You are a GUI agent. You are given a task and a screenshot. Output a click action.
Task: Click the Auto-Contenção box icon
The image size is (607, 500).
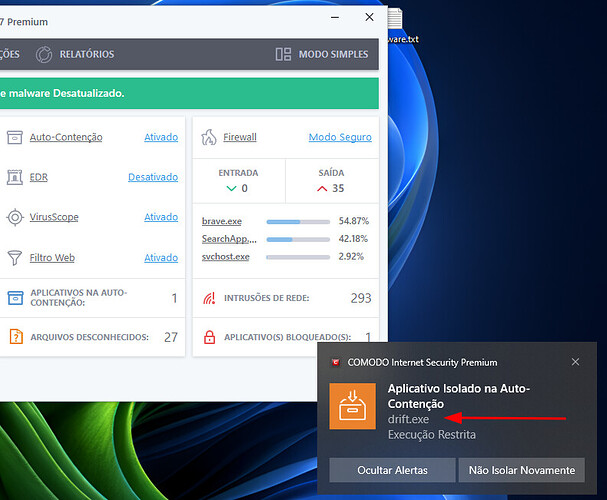pyautogui.click(x=15, y=137)
